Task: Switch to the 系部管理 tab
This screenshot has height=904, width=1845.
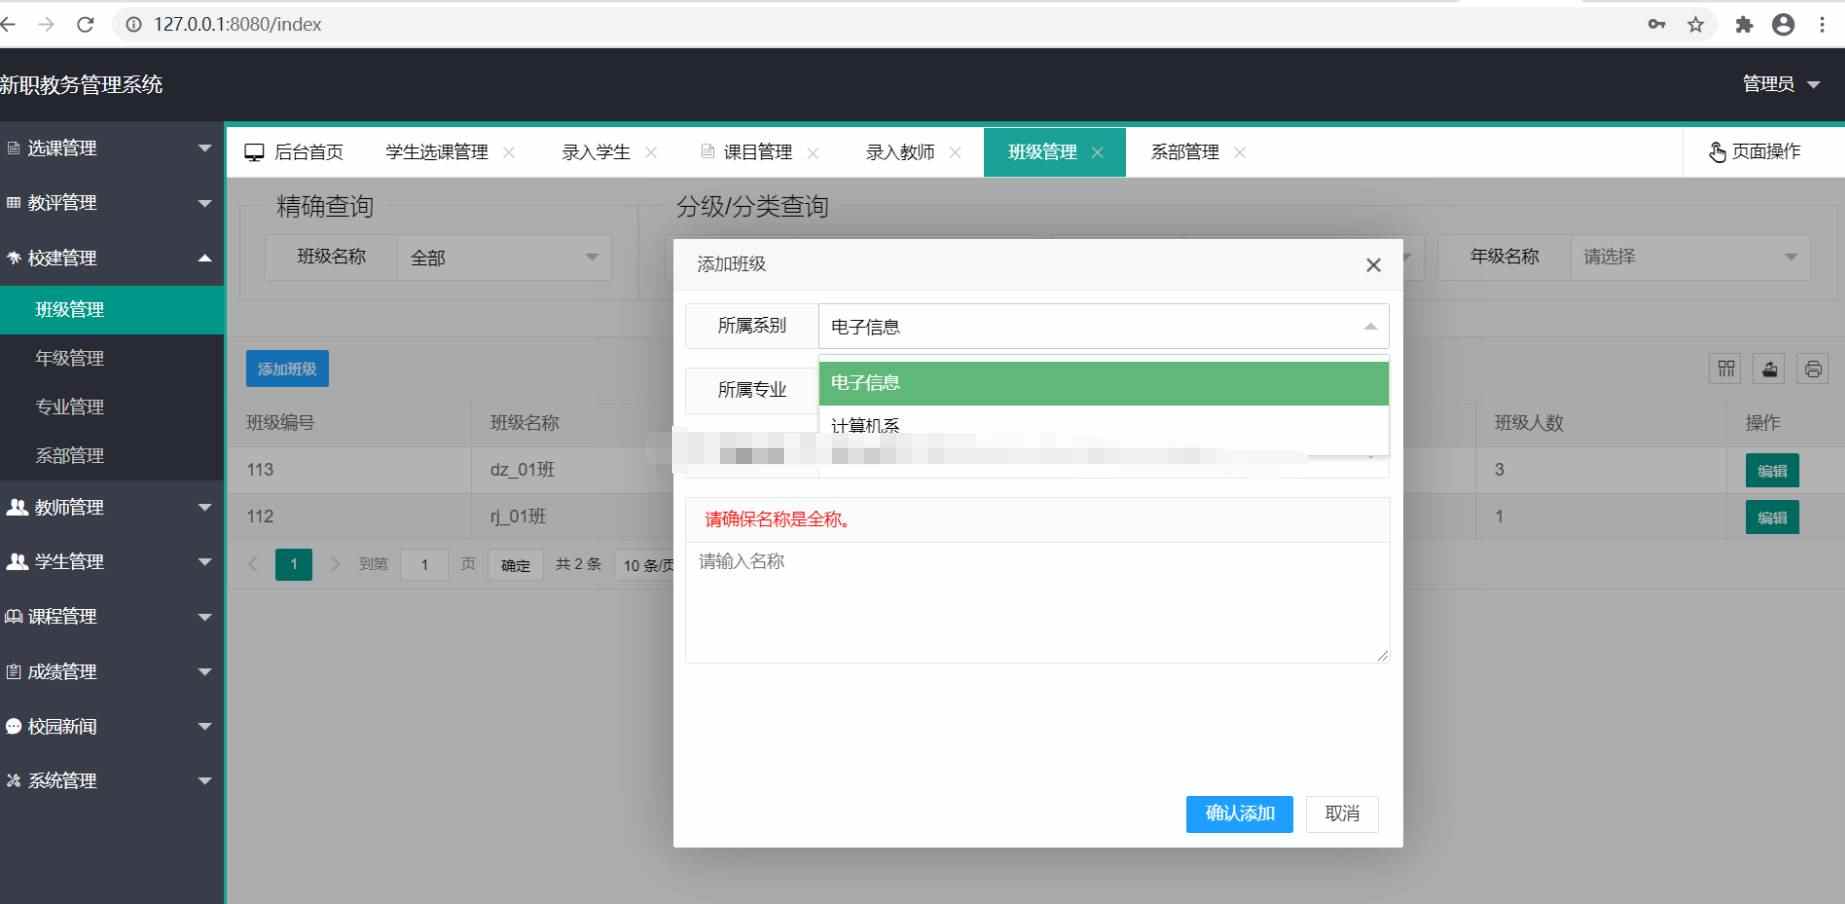Action: click(1185, 152)
